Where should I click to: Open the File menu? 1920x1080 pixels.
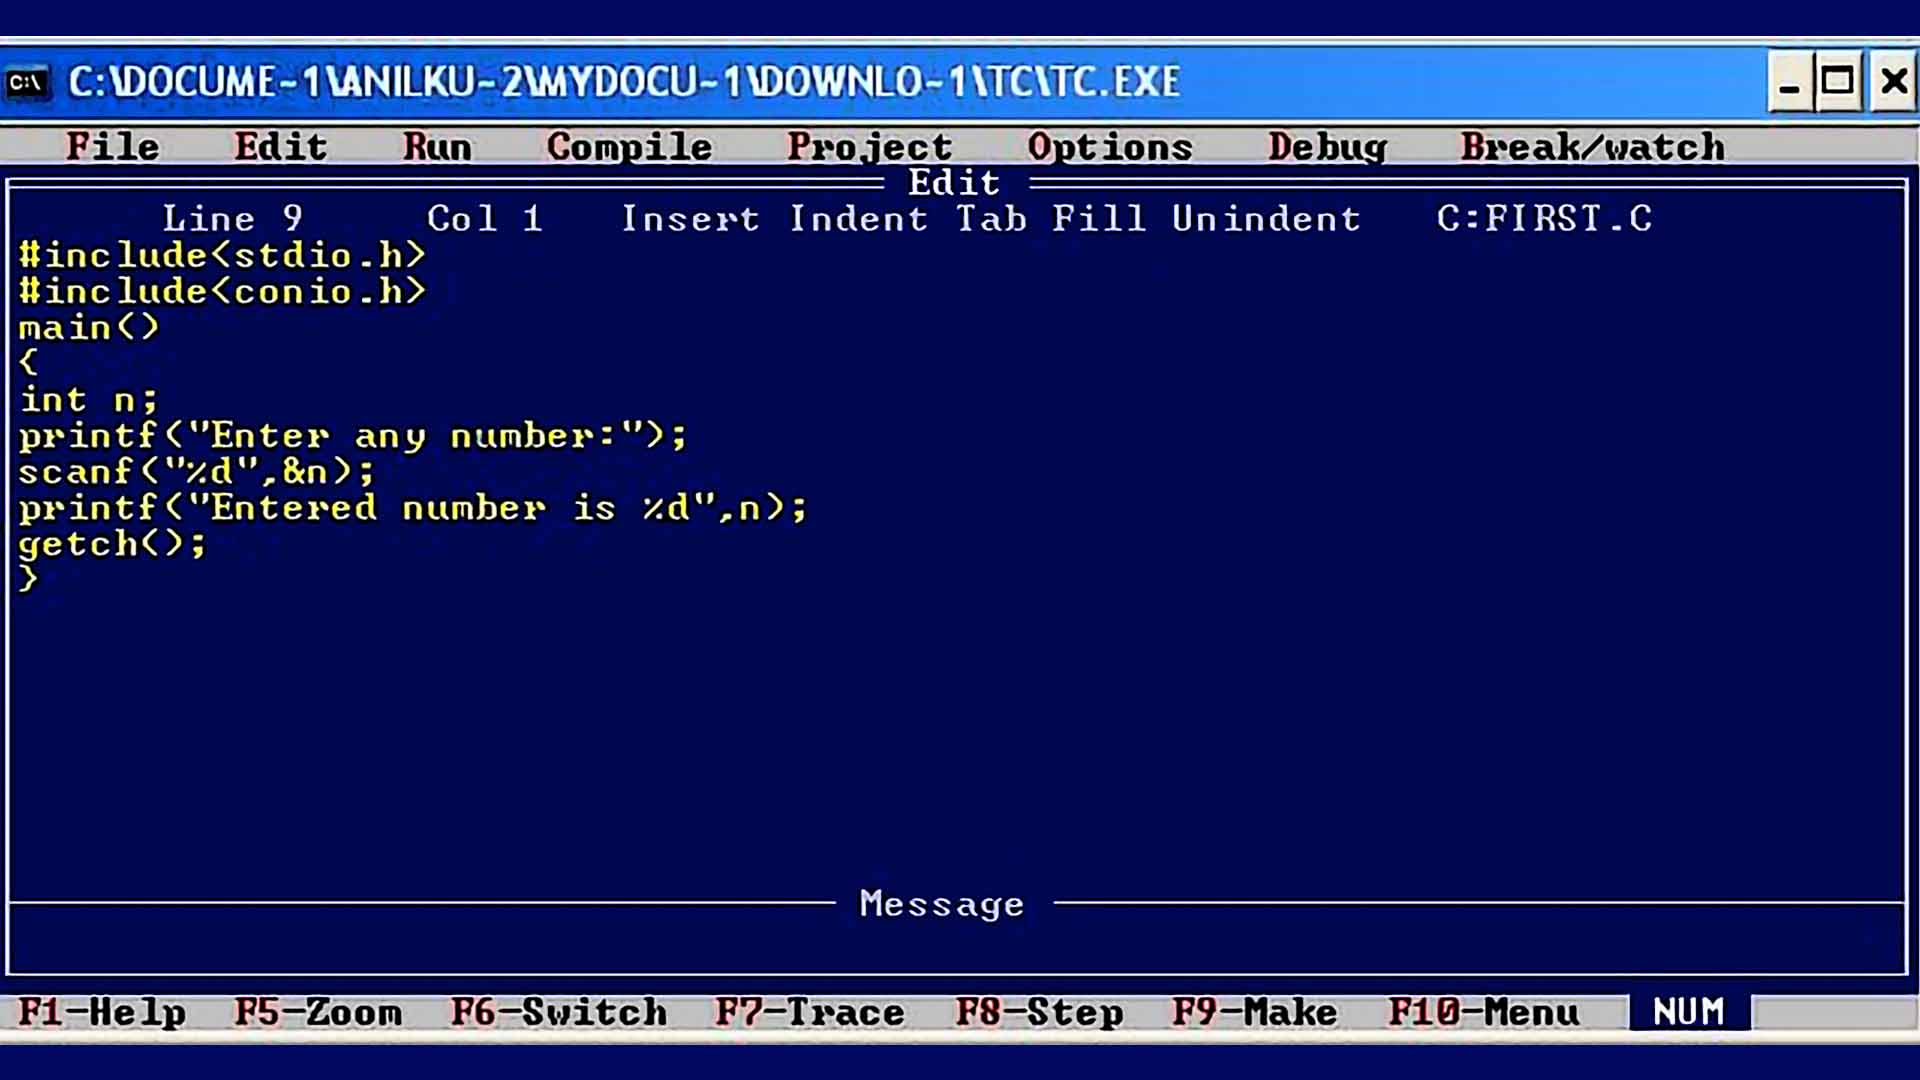pyautogui.click(x=113, y=147)
